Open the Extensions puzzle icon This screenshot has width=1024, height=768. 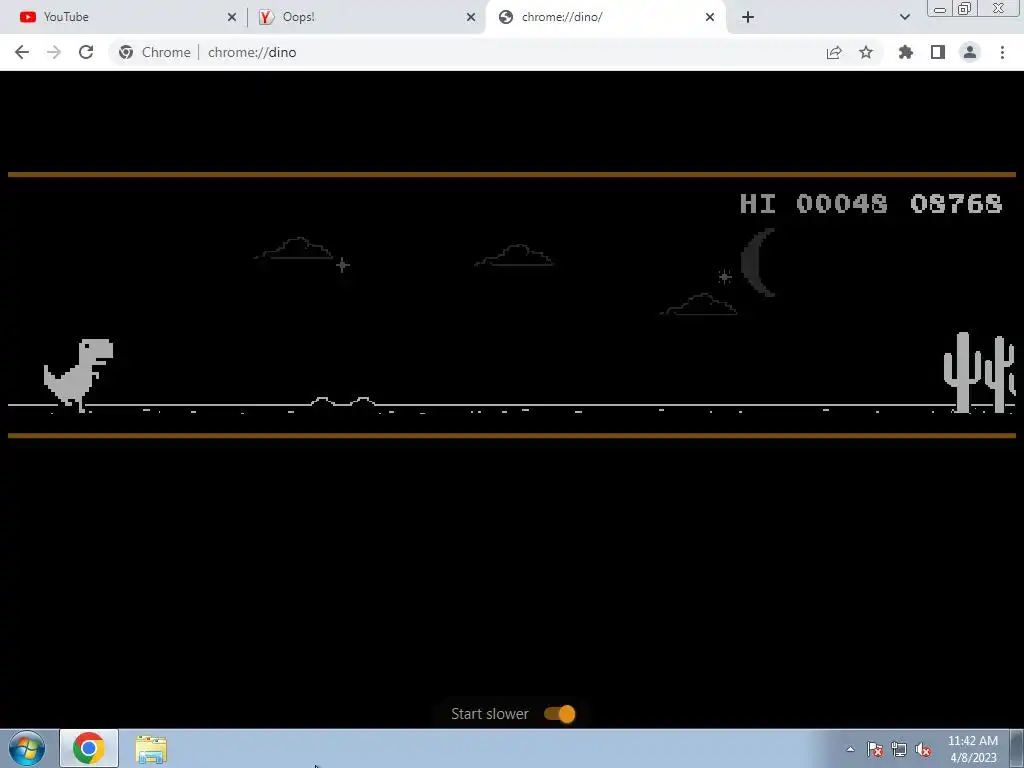906,52
